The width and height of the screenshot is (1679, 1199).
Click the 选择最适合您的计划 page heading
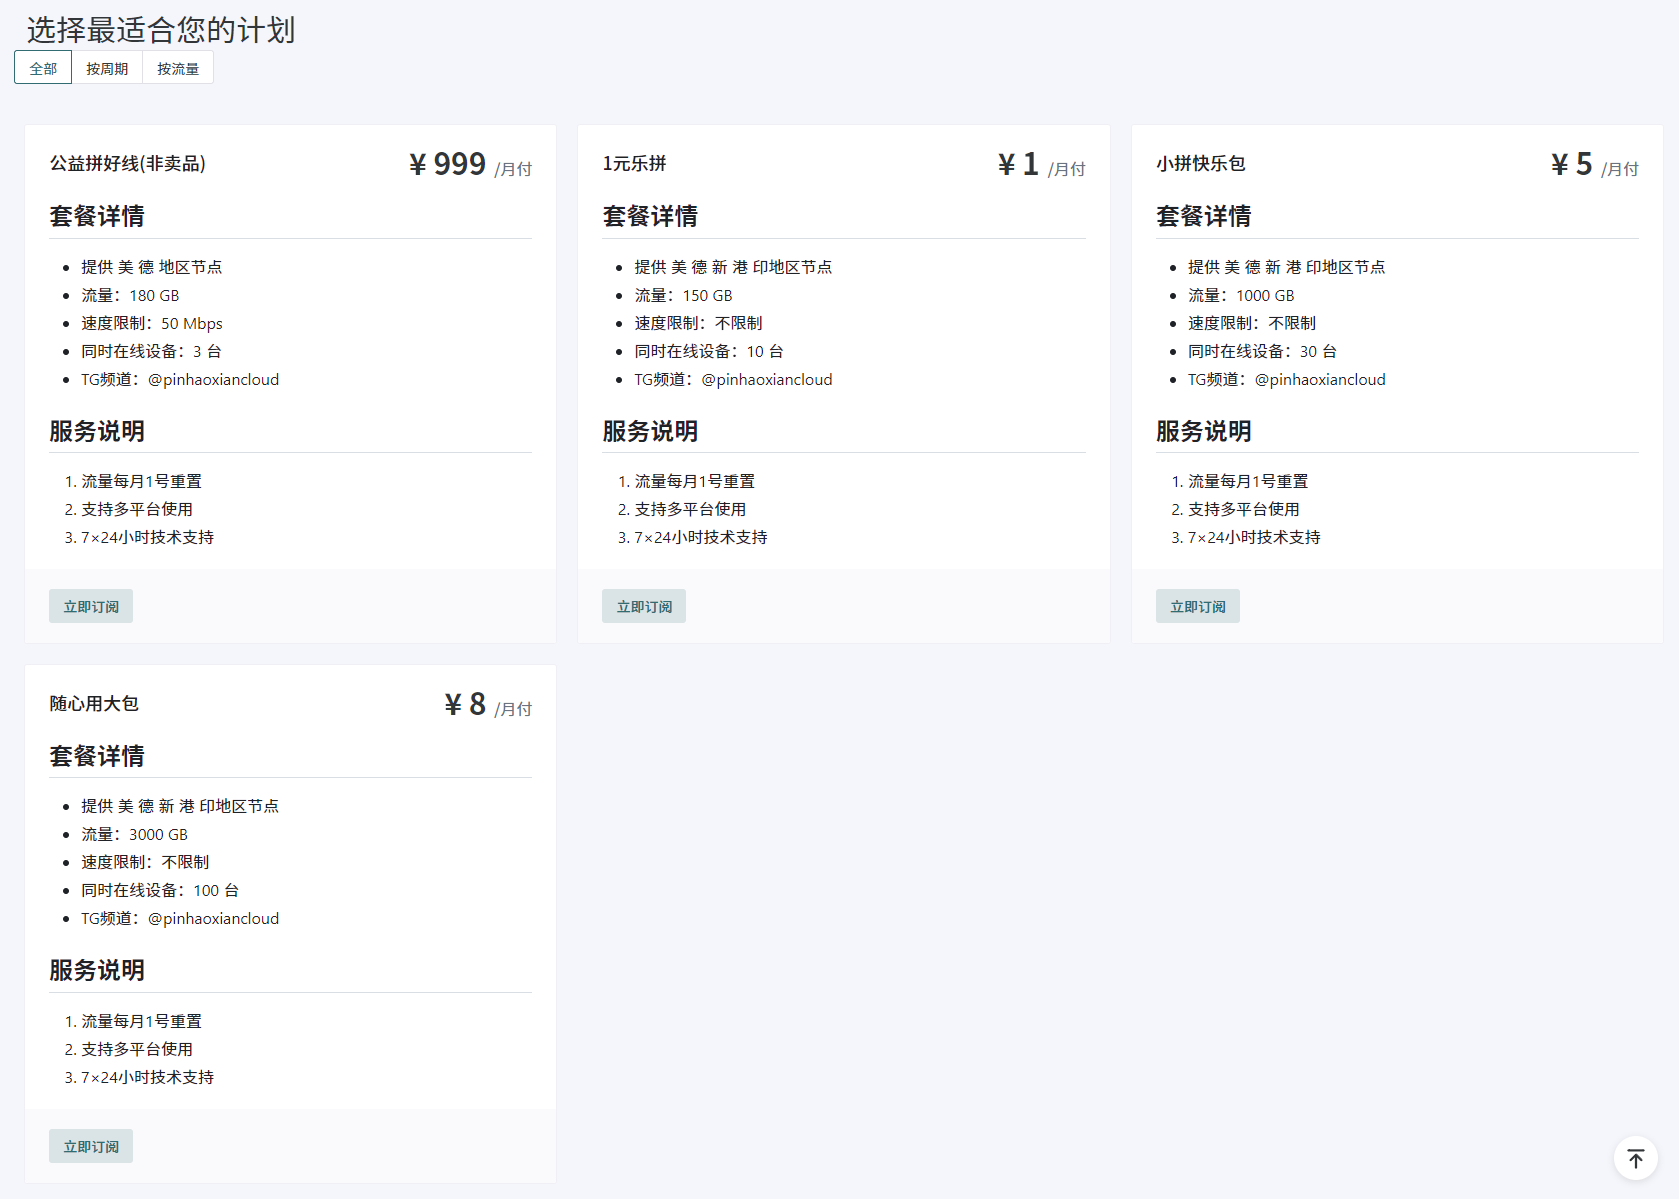[x=160, y=30]
